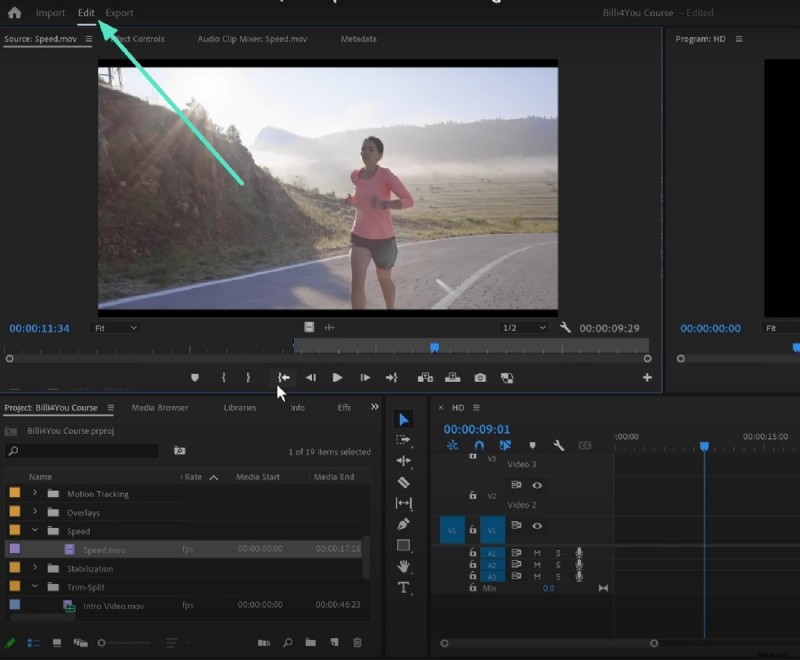
Task: Open the Edit menu
Action: 86,12
